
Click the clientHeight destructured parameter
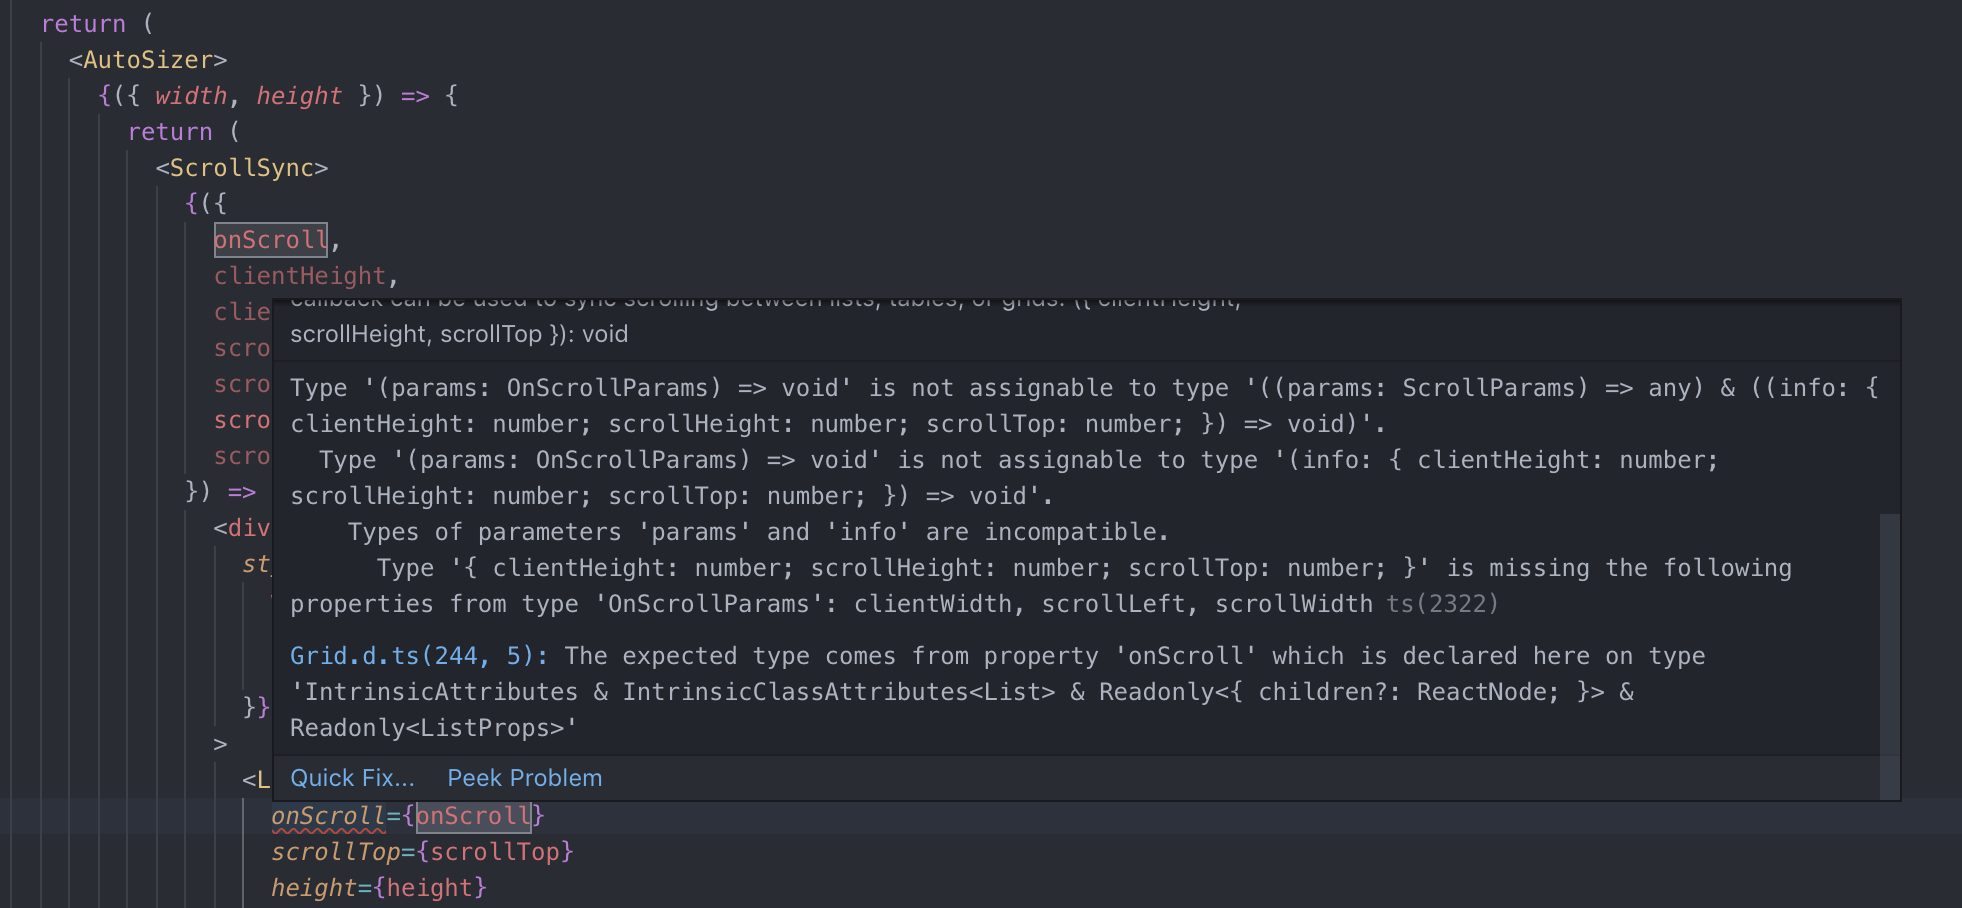[x=298, y=275]
